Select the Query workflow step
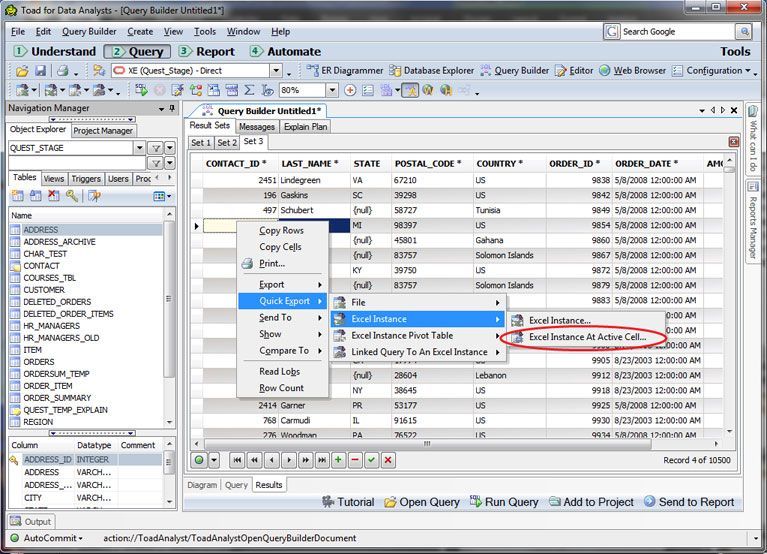 coord(137,51)
